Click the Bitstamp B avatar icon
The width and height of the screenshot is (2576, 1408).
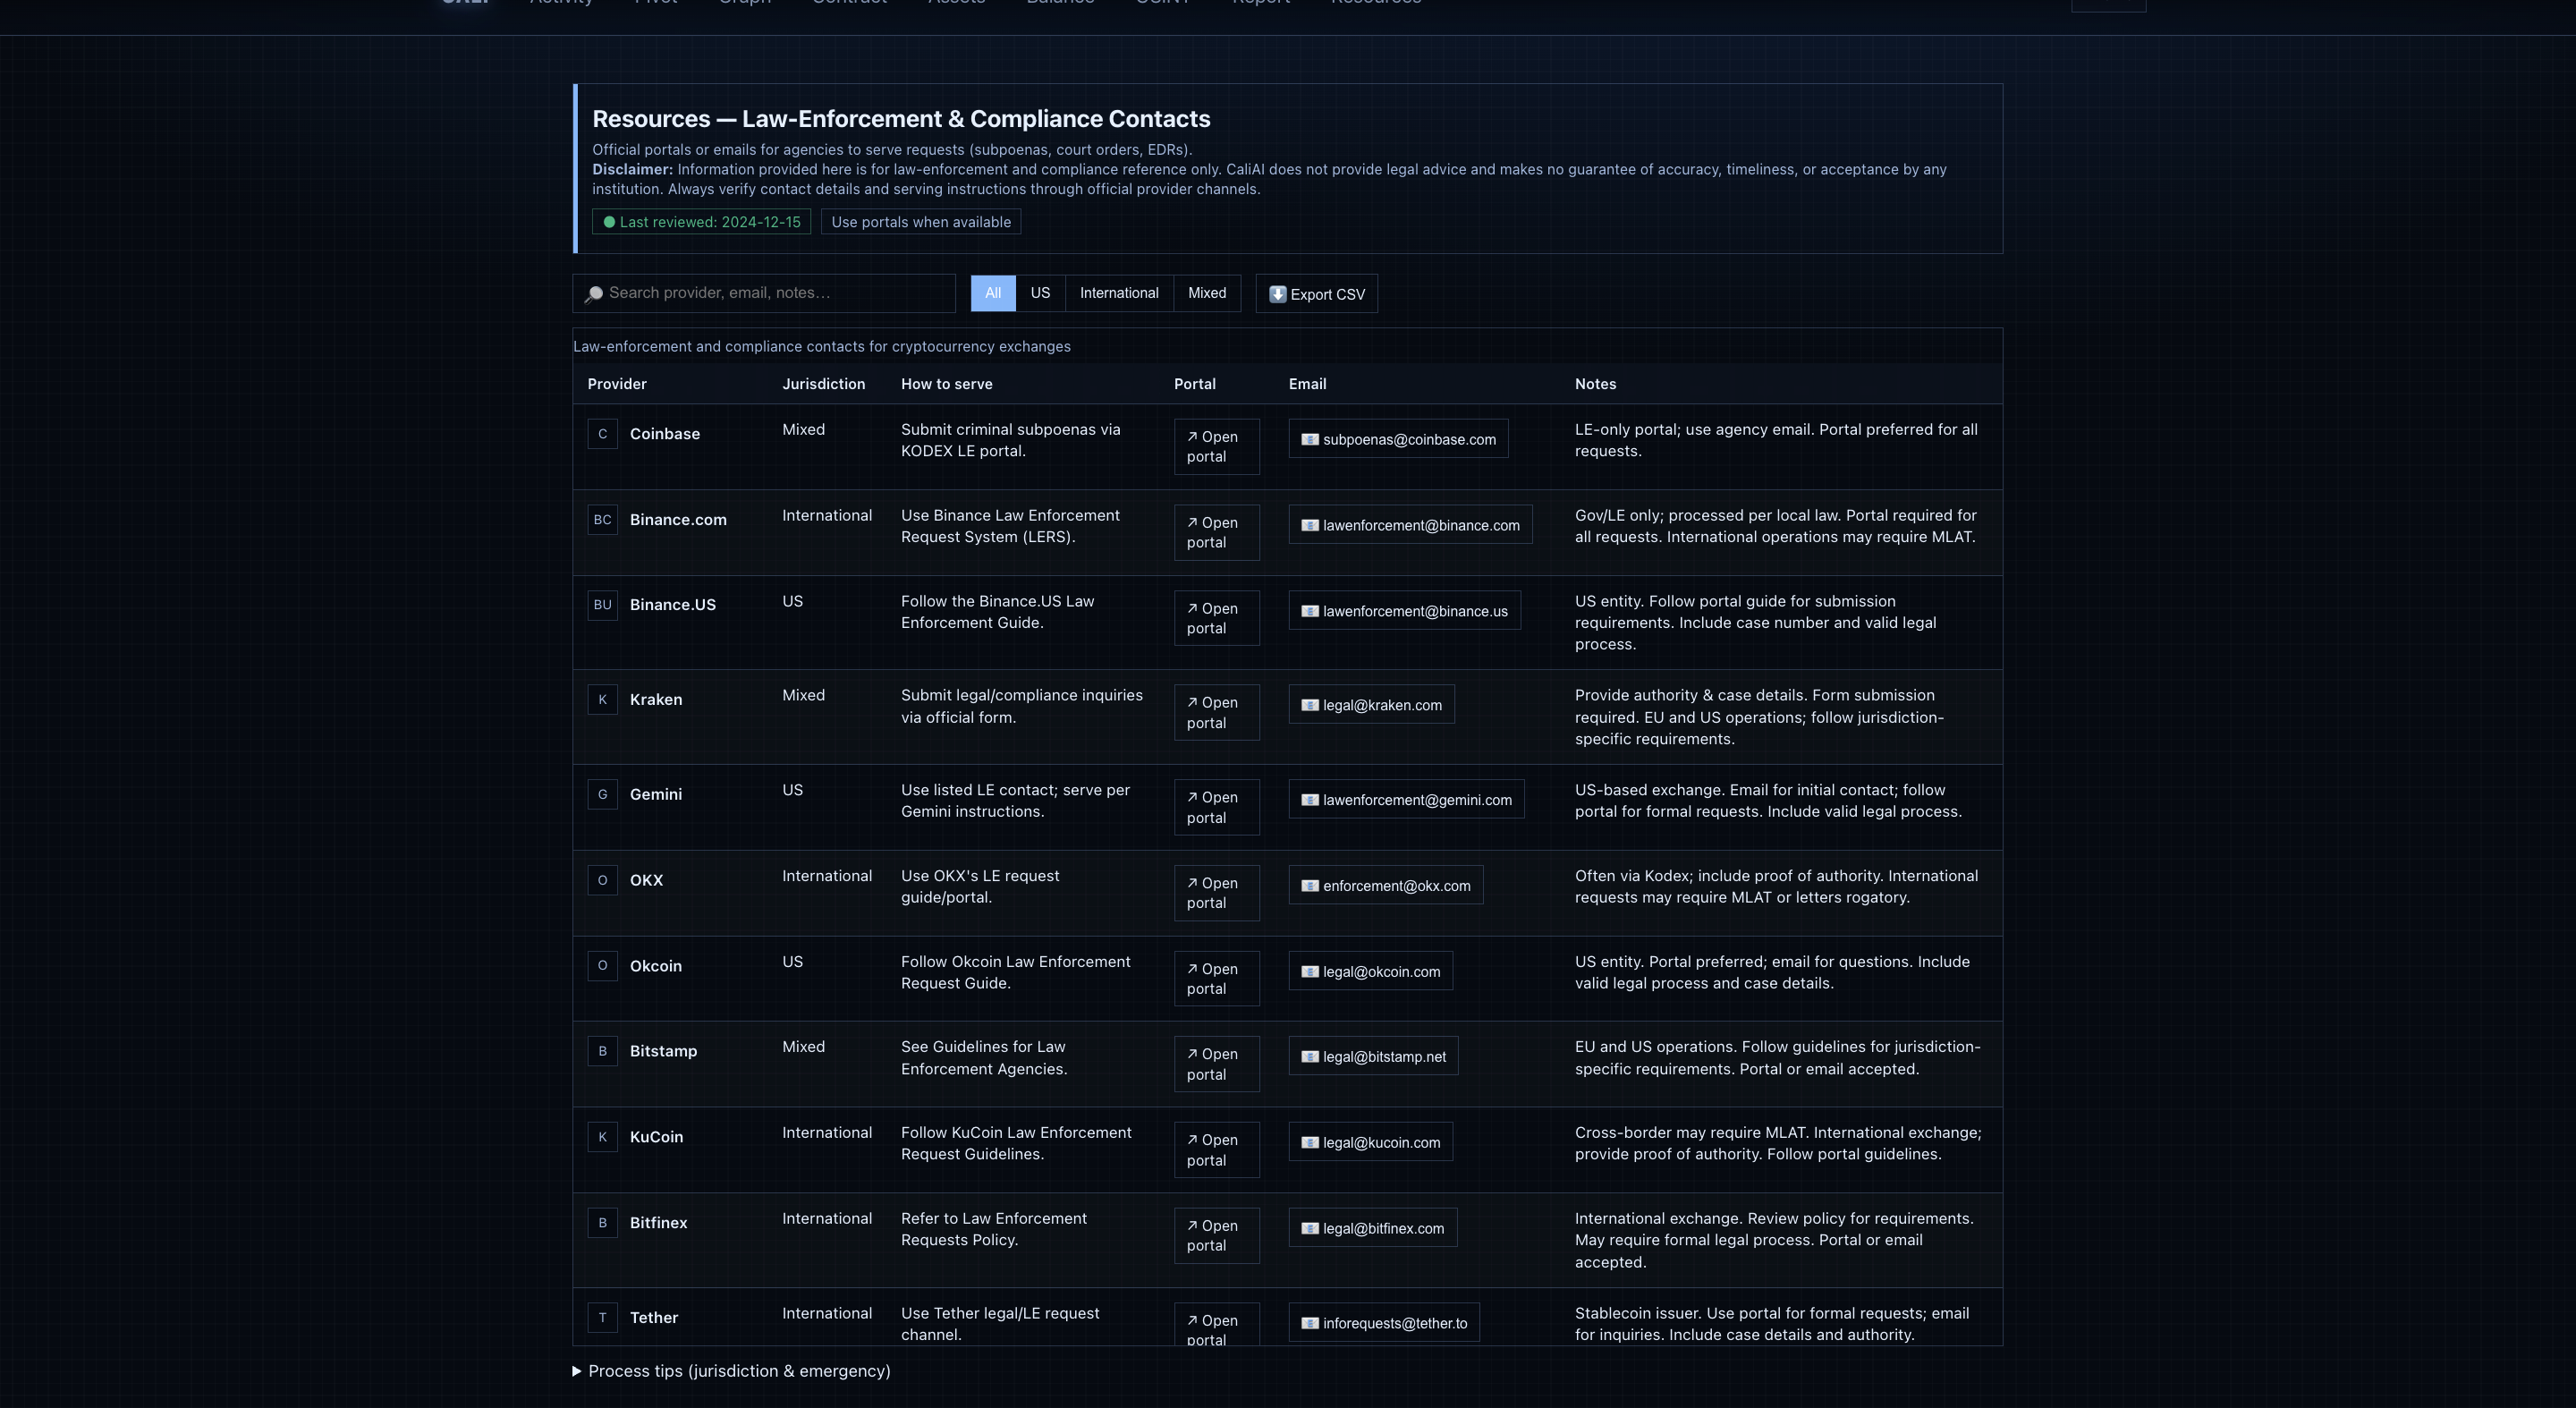click(x=602, y=1051)
